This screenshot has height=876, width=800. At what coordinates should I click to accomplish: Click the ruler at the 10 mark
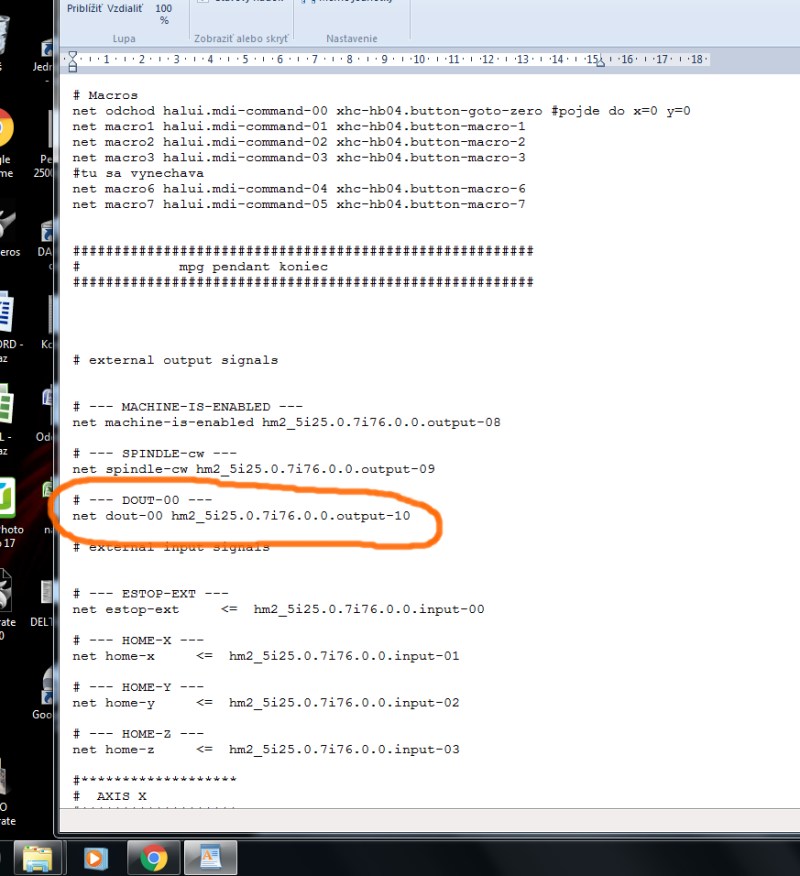click(420, 59)
